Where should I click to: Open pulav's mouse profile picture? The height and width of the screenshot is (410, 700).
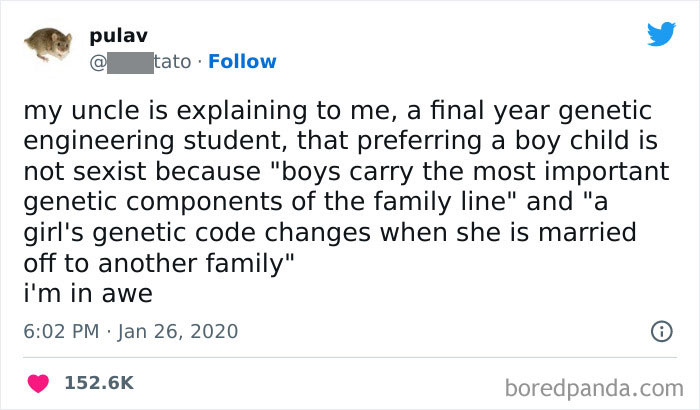46,48
